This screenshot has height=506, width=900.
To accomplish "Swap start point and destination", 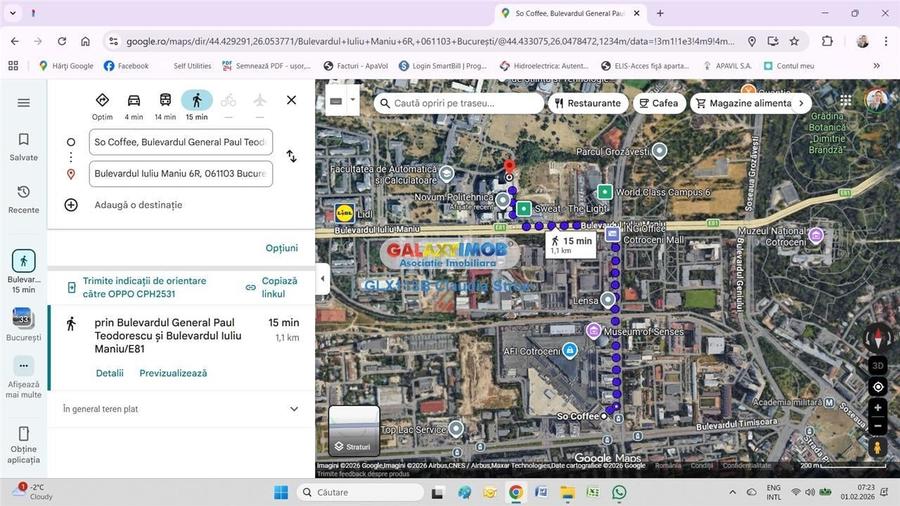I will coord(291,157).
